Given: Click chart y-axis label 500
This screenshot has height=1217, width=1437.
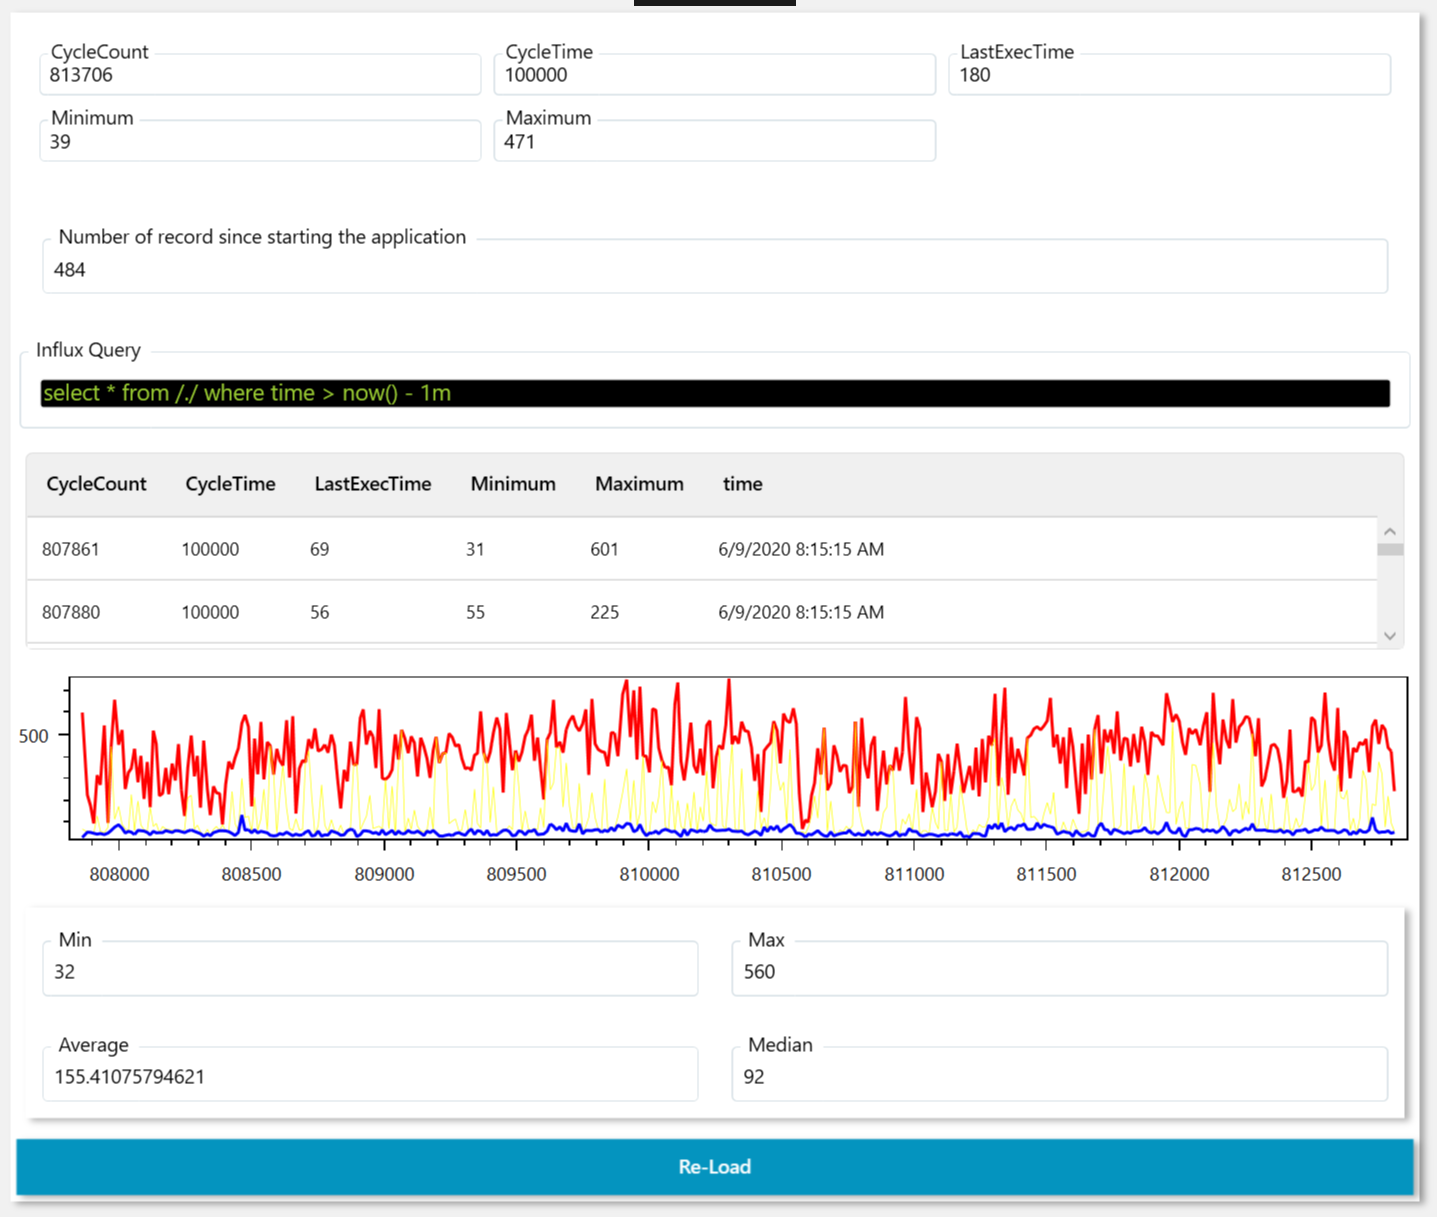Looking at the screenshot, I should click(33, 736).
